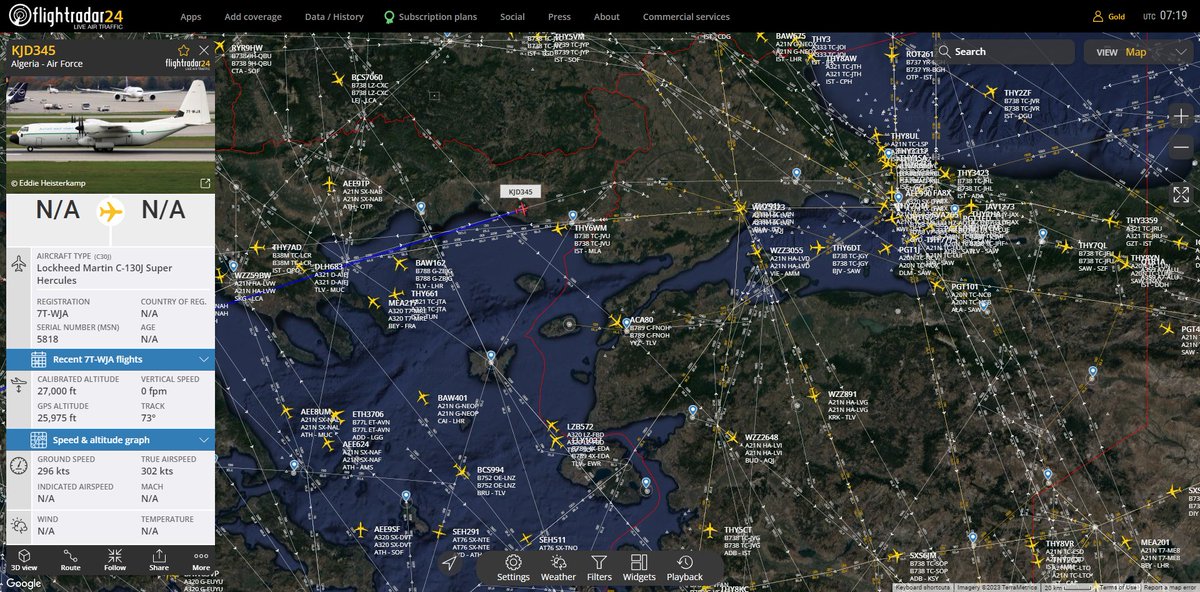Share this flight
The image size is (1200, 592).
tap(159, 559)
